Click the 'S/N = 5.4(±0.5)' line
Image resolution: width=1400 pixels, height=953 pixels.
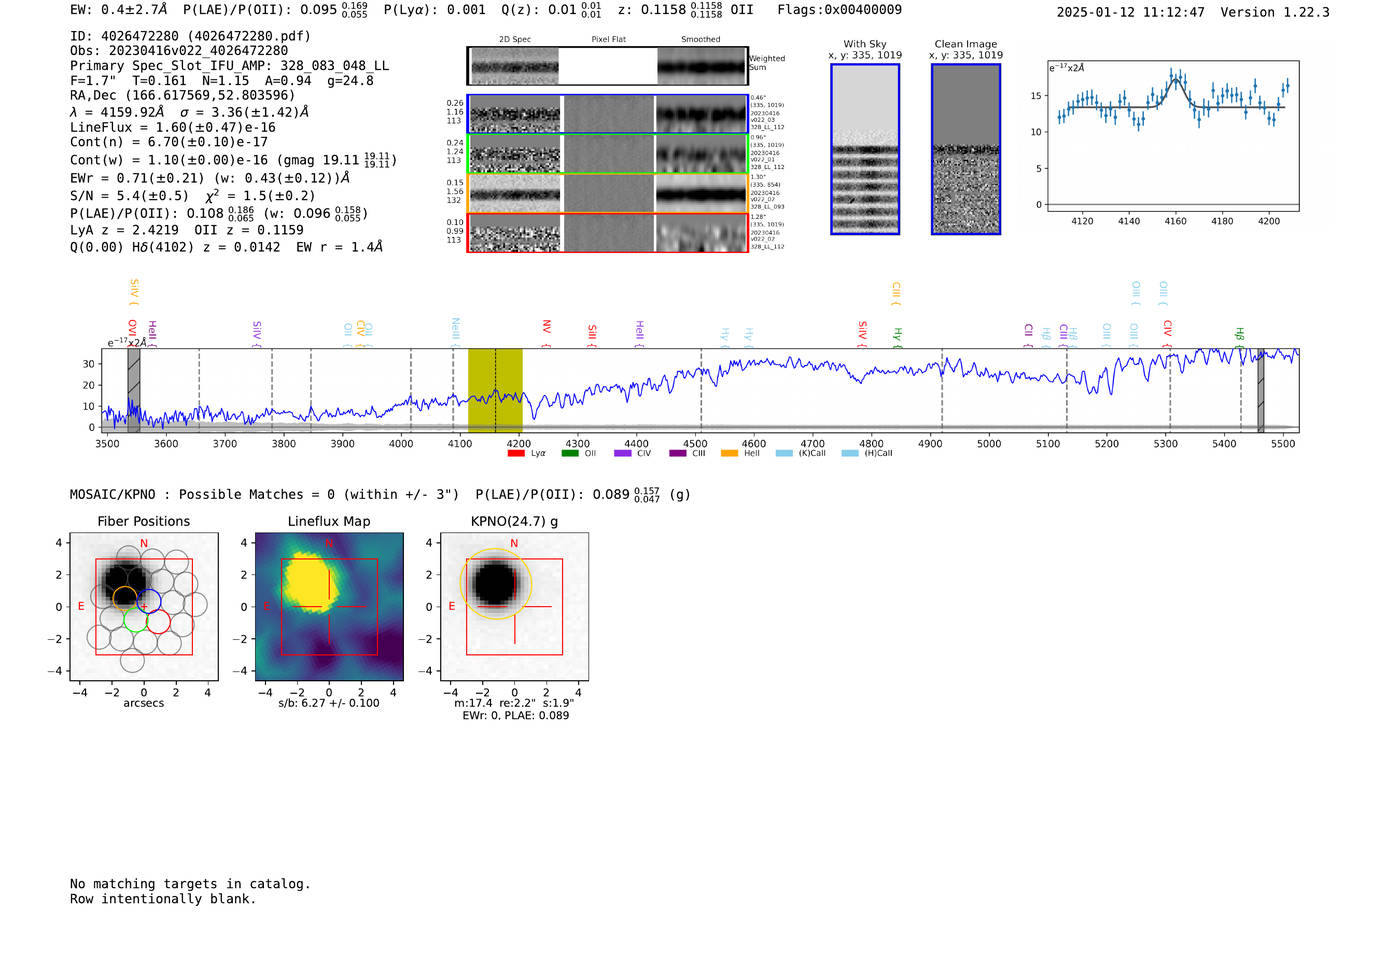click(129, 196)
